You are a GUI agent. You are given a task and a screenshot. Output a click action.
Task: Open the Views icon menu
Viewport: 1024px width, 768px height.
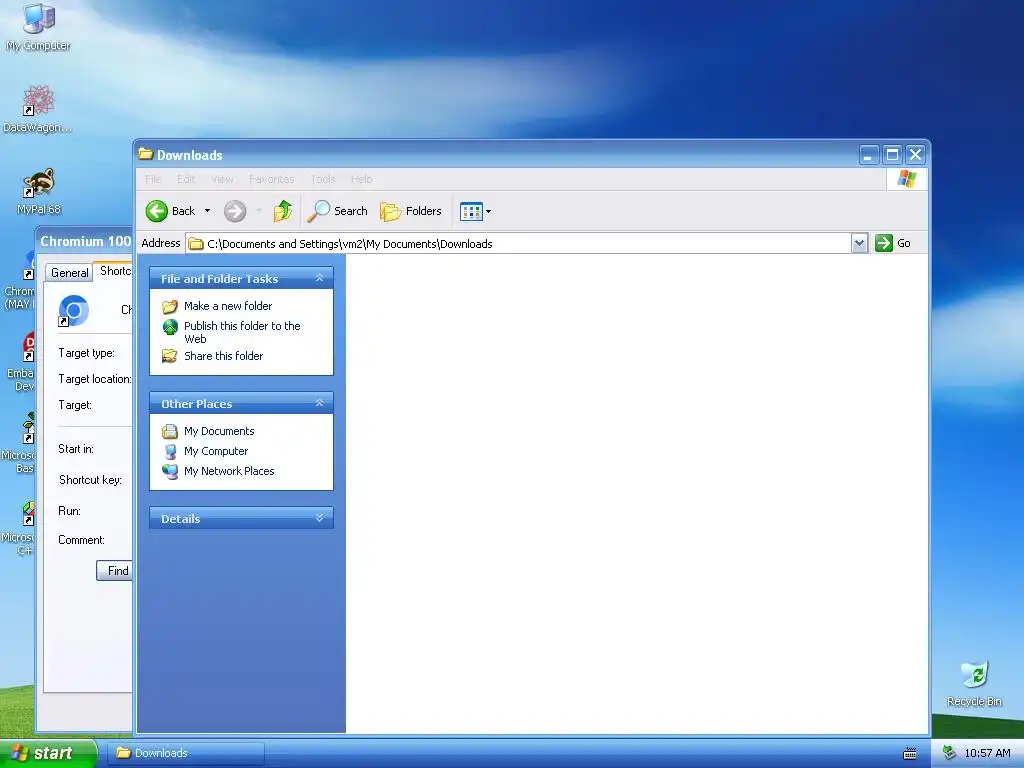point(475,211)
